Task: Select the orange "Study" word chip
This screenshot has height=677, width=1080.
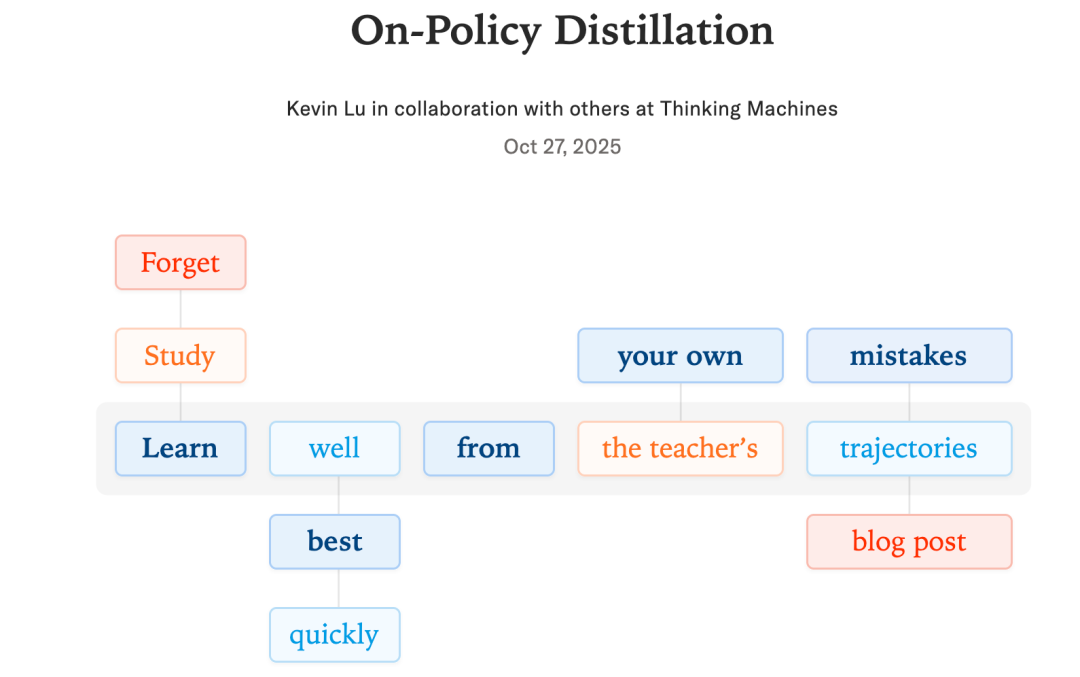Action: tap(180, 356)
